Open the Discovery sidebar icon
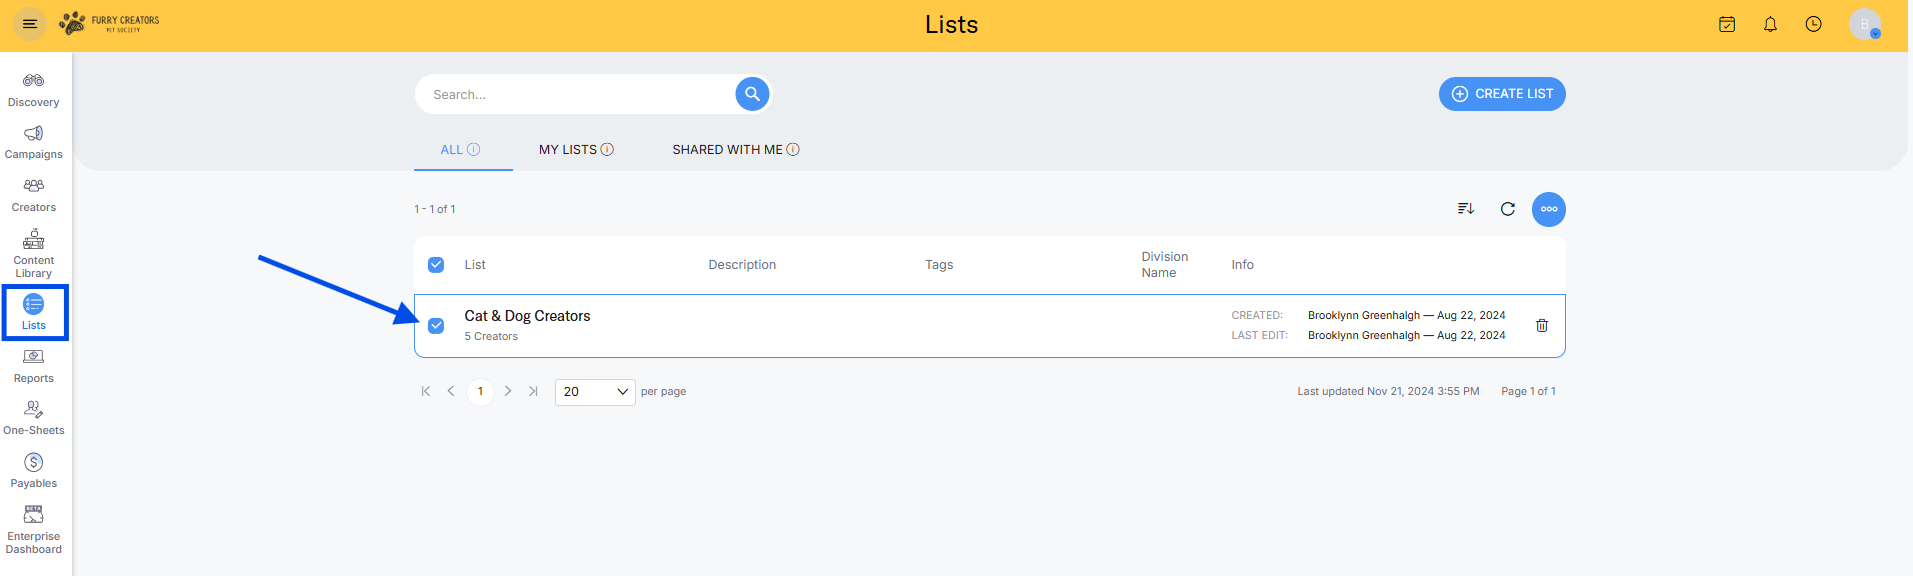1913x576 pixels. 33,89
